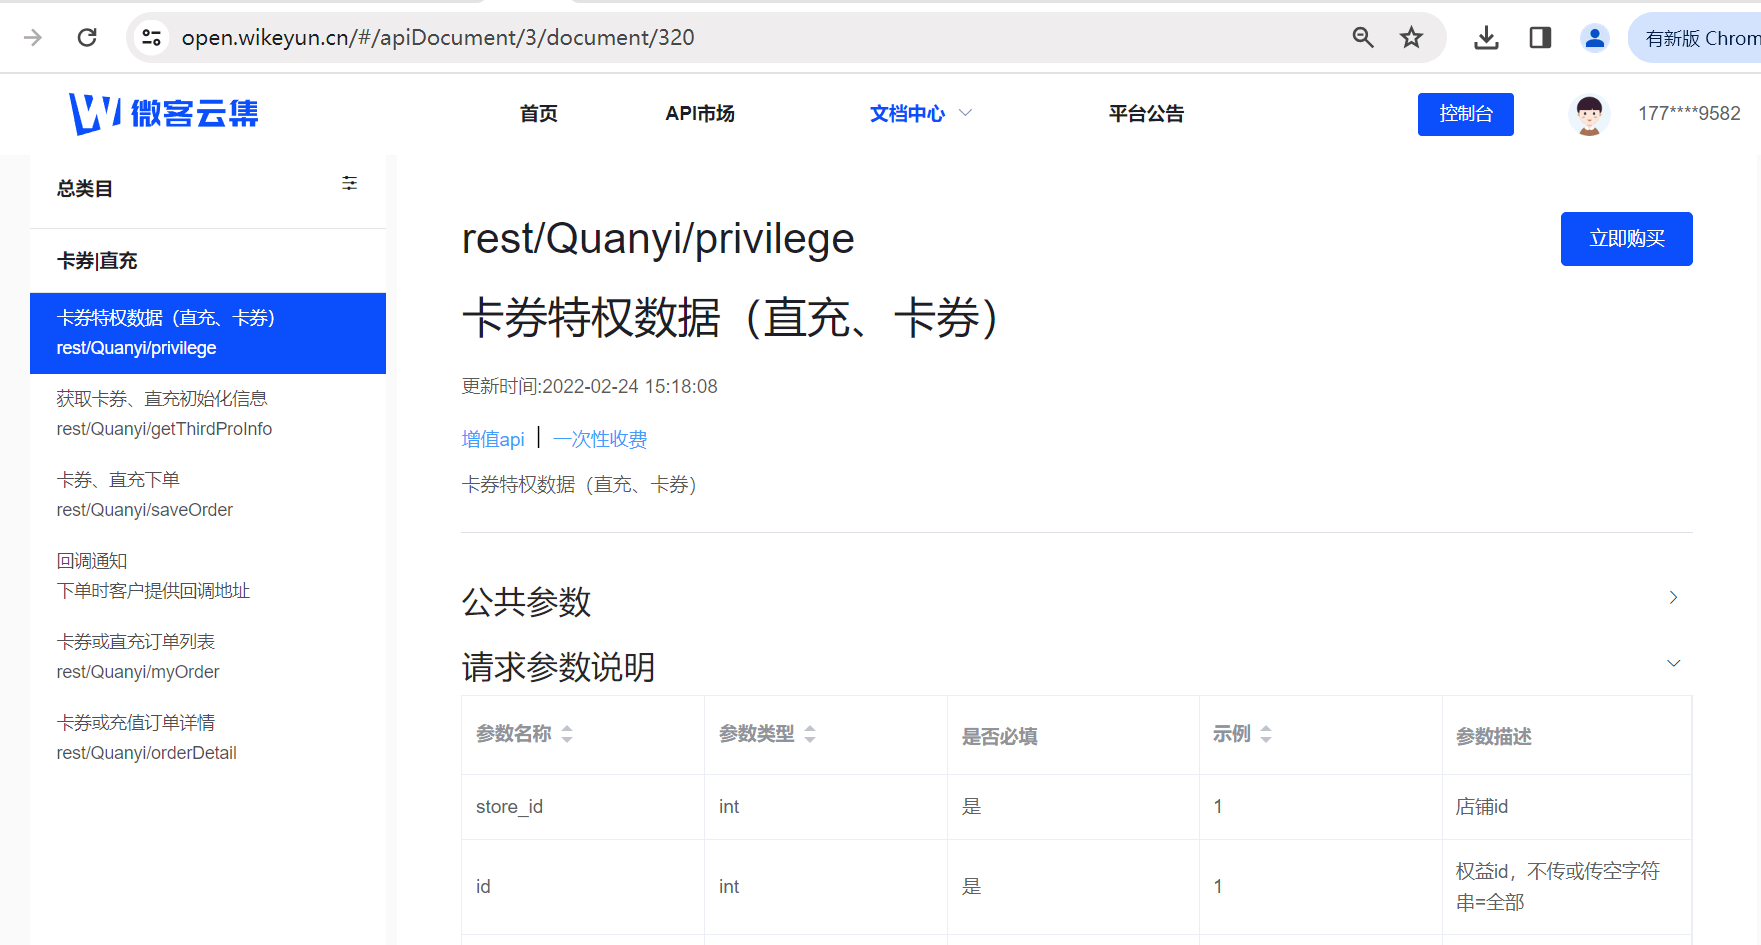Toggle sort on the 示例 column
The image size is (1761, 945).
[x=1266, y=733]
